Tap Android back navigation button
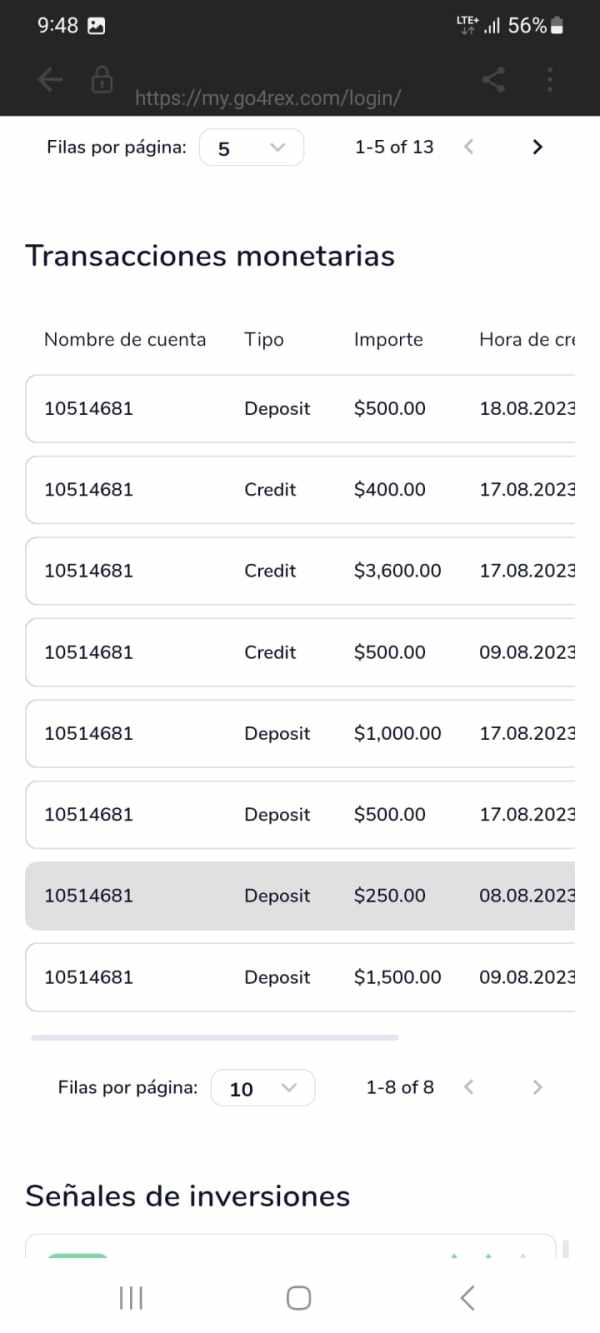 point(467,1298)
